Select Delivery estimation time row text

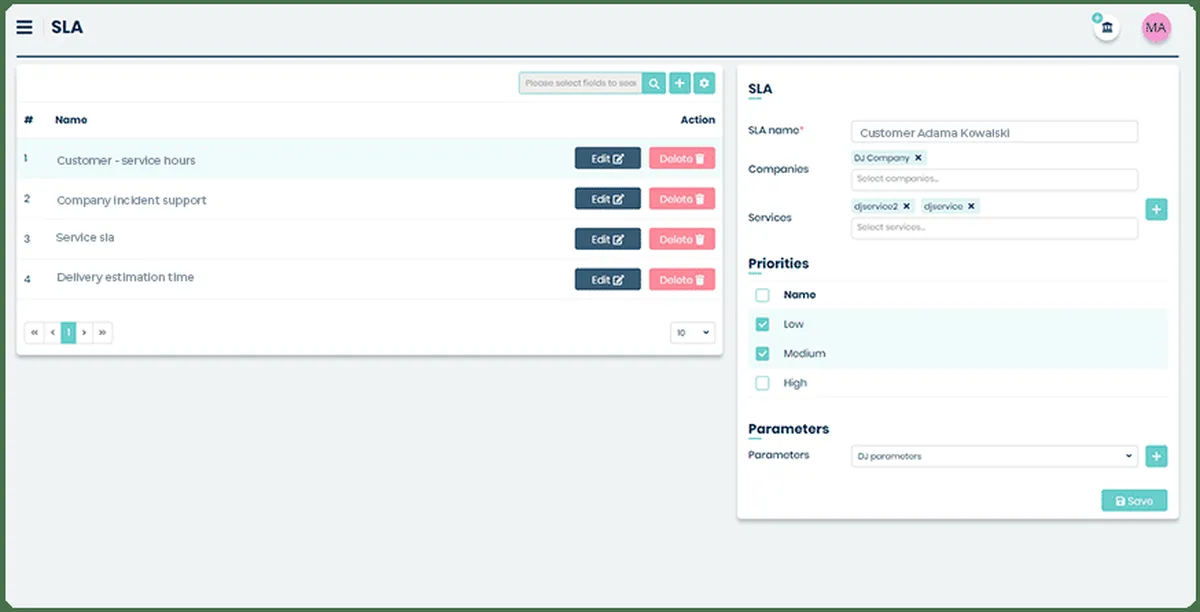125,277
